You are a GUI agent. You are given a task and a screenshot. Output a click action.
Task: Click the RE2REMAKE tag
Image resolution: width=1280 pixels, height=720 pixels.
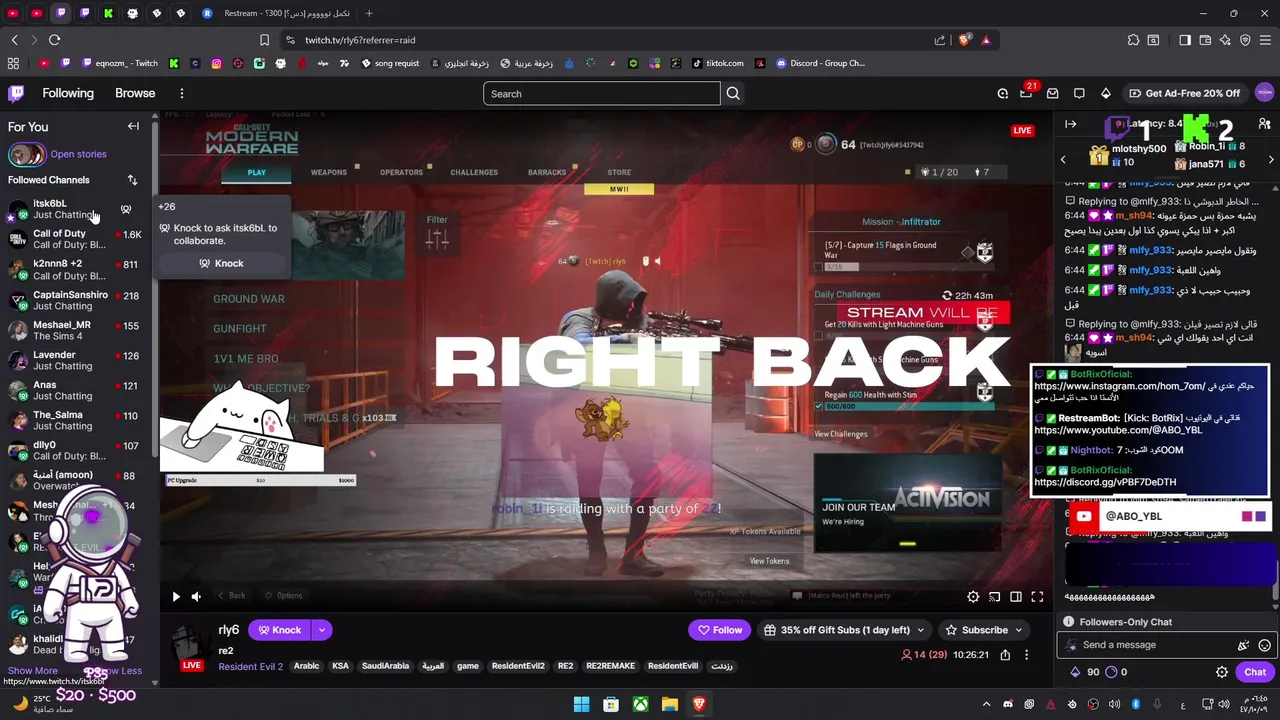610,666
